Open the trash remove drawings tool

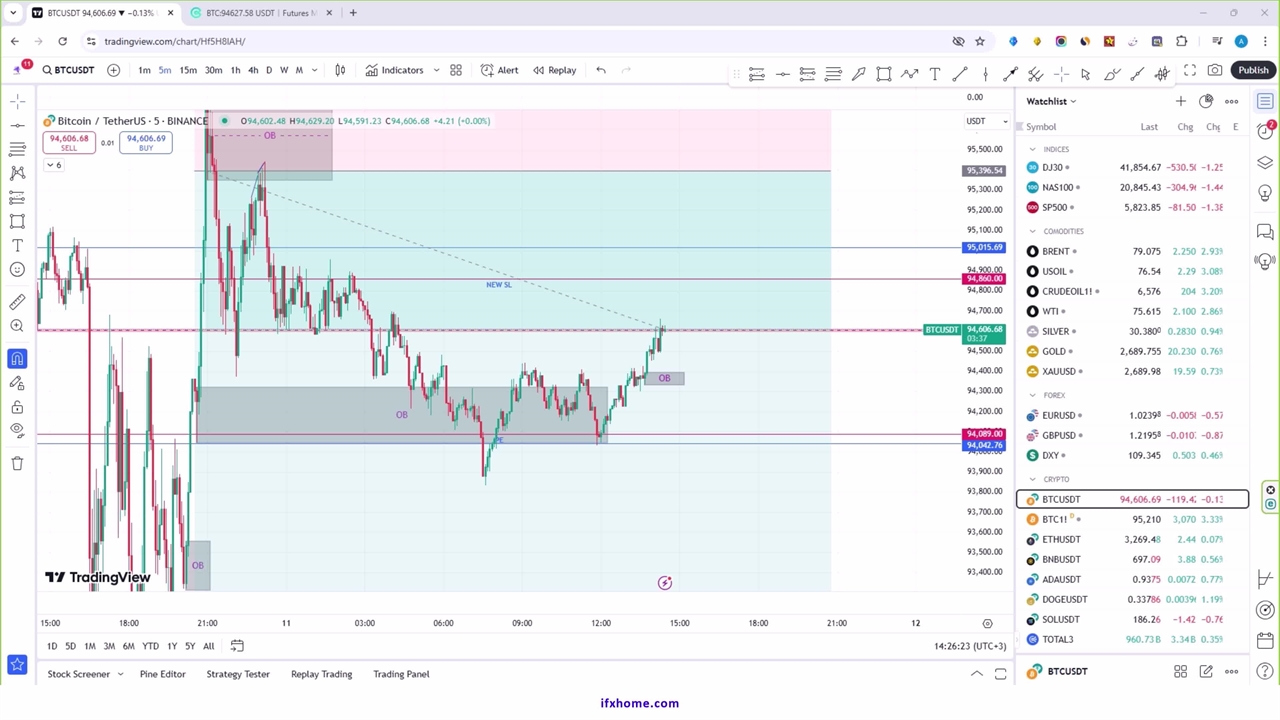(x=17, y=463)
